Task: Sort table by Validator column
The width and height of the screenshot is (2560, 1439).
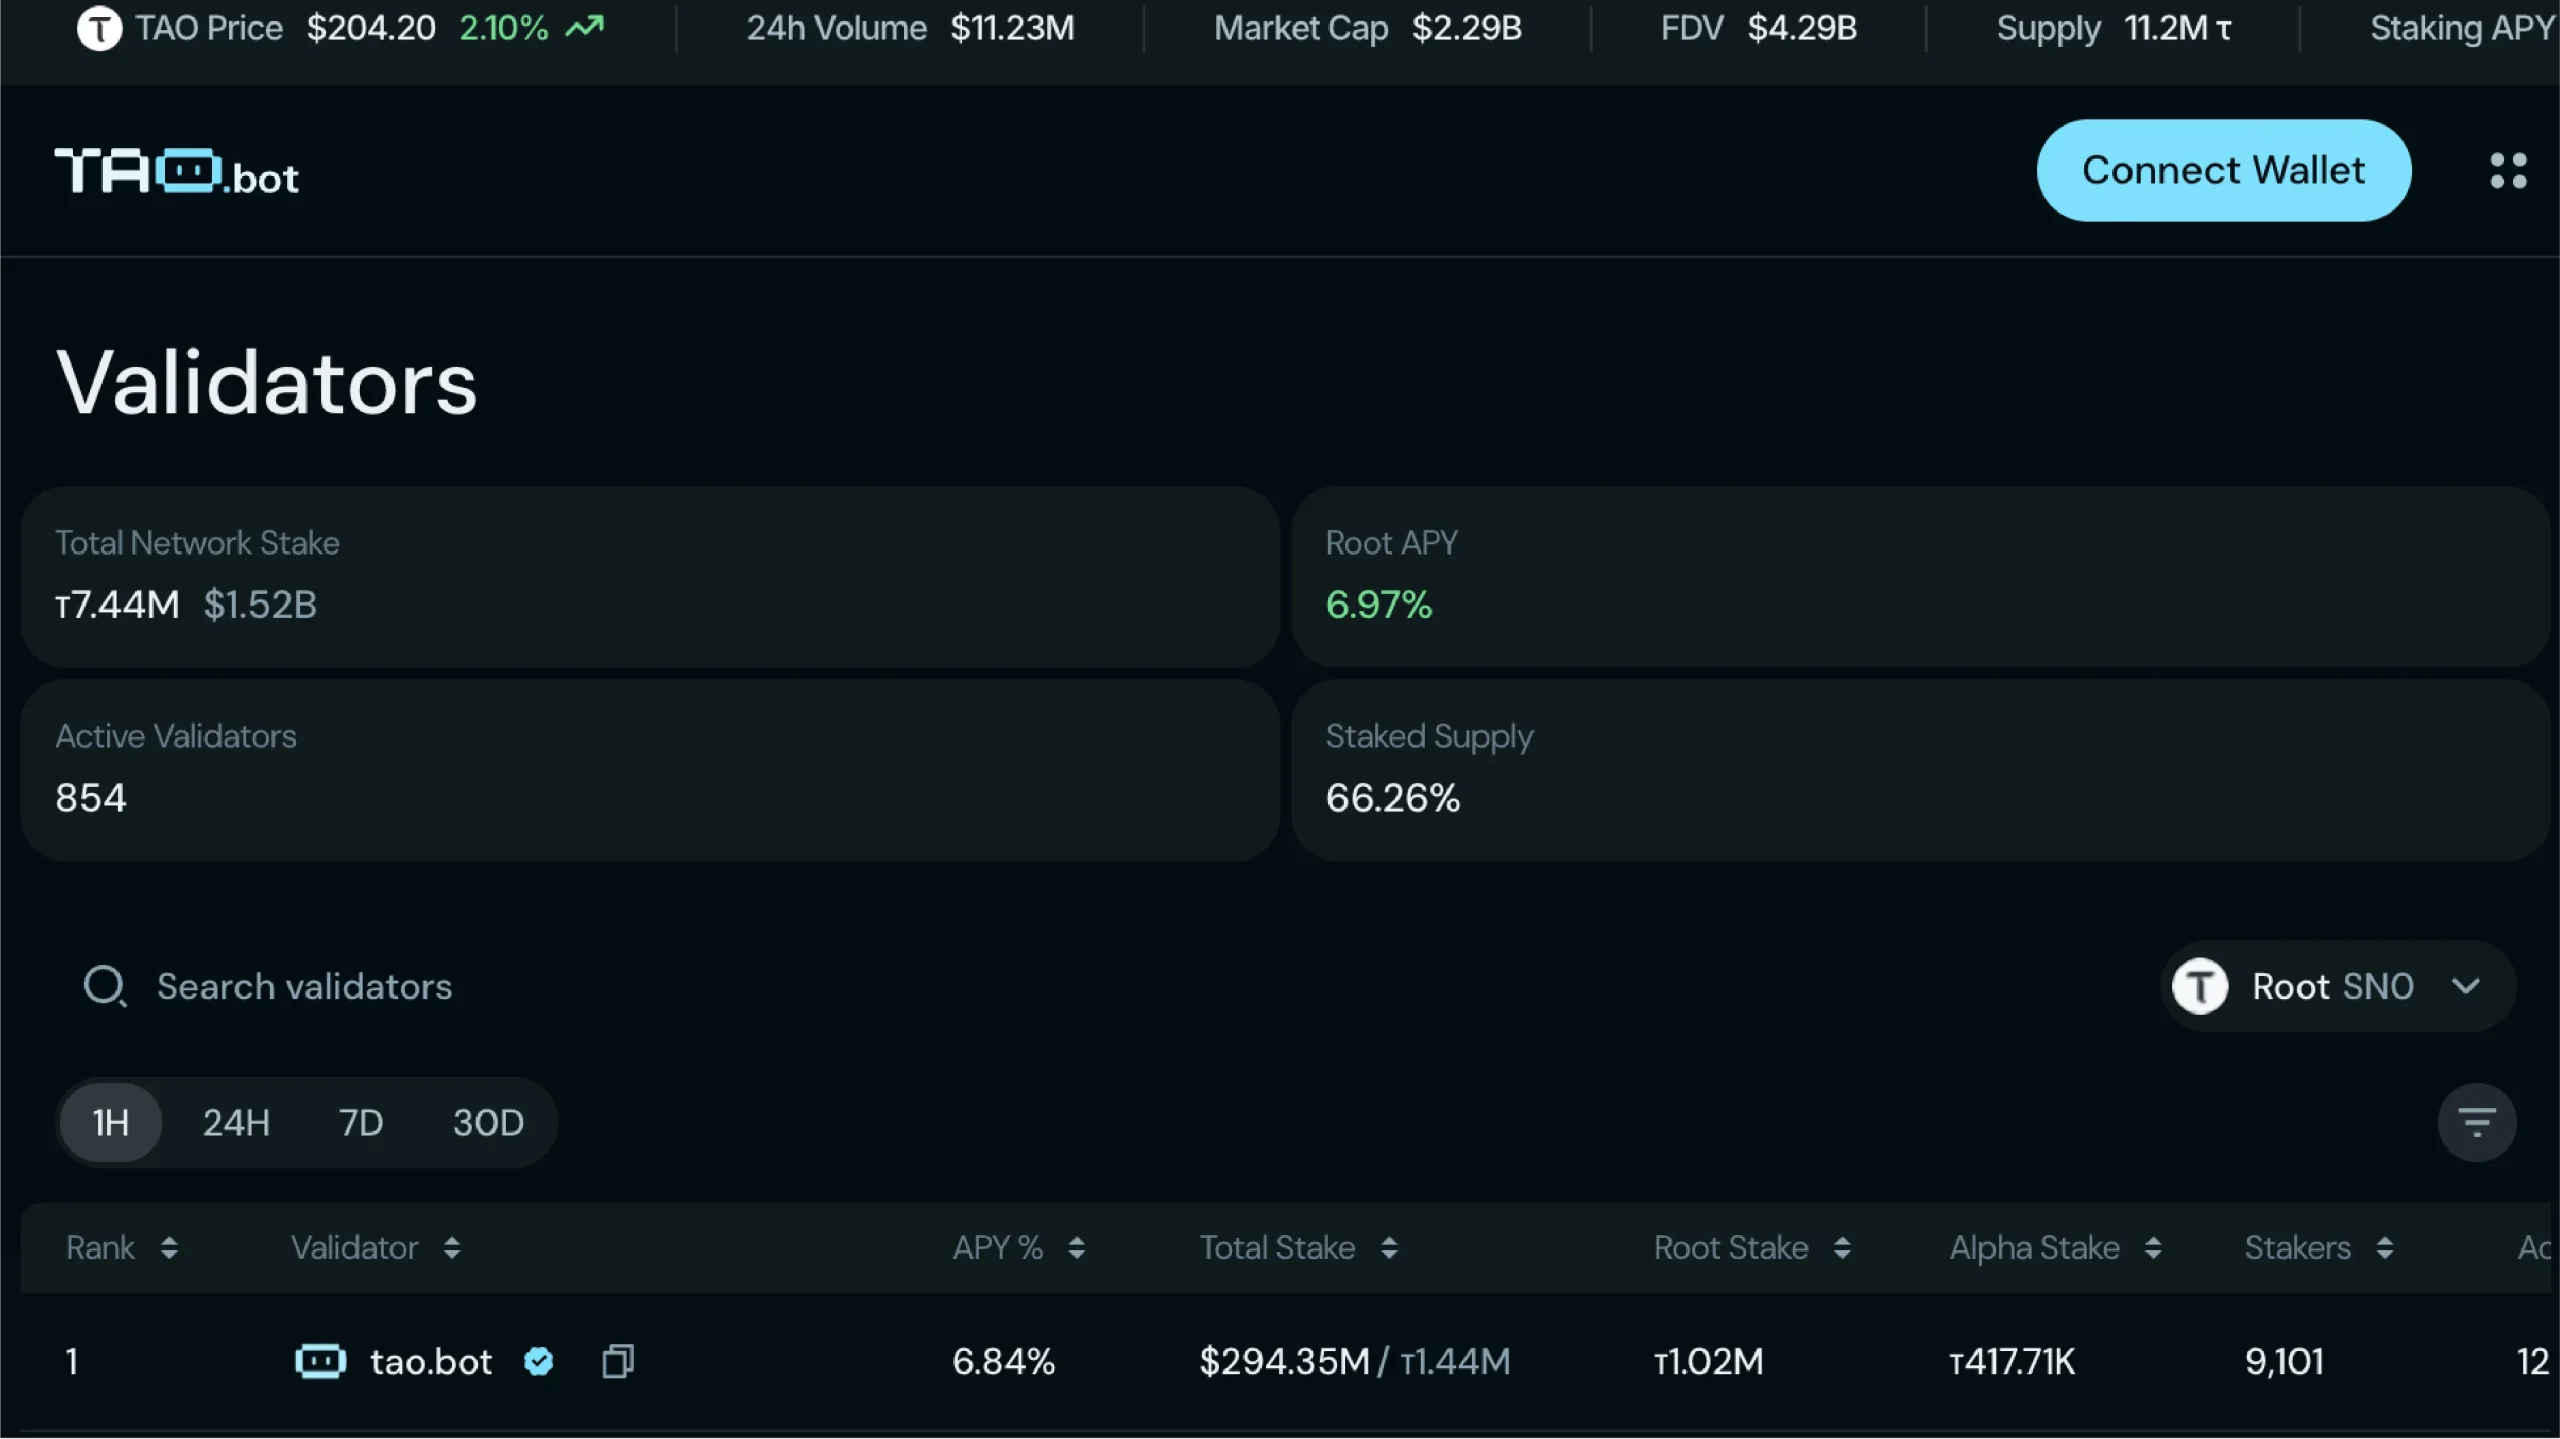Action: pyautogui.click(x=452, y=1248)
